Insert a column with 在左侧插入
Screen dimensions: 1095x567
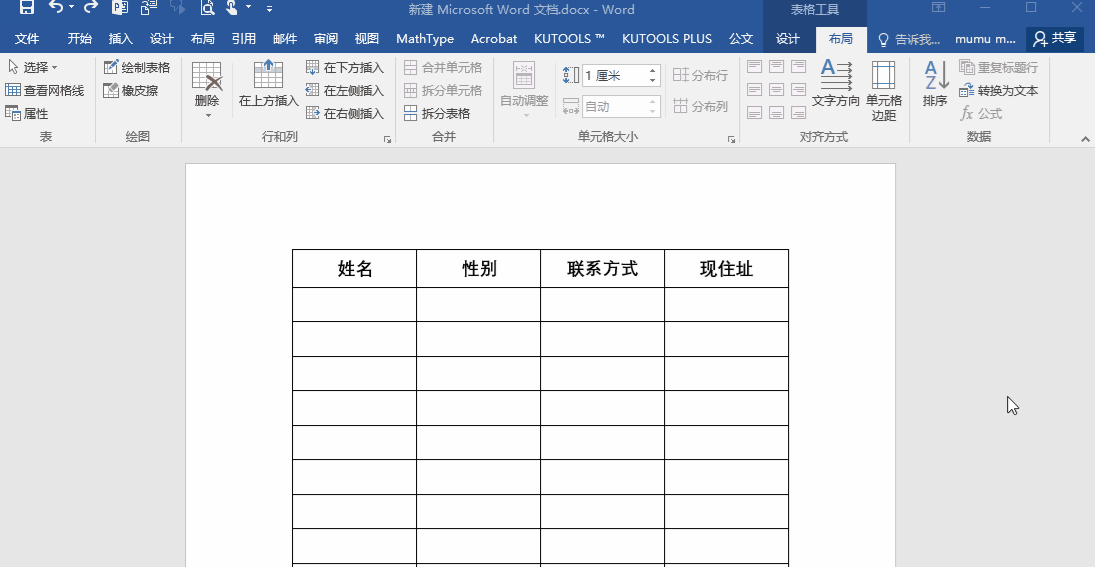[x=345, y=90]
